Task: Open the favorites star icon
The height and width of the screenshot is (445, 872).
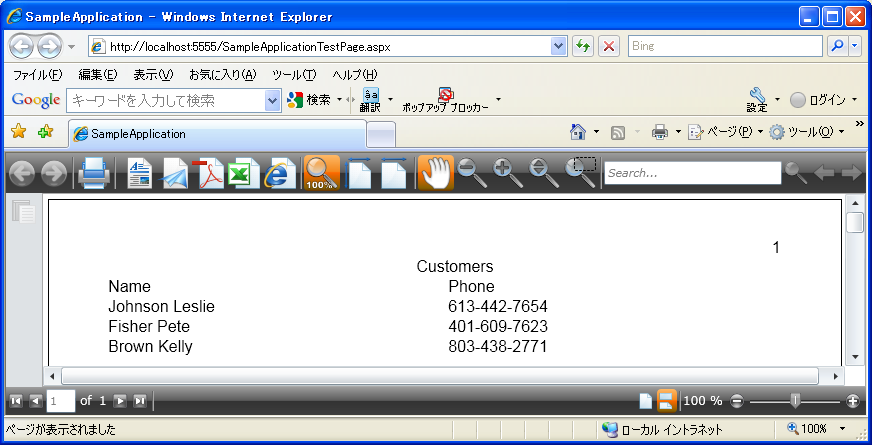Action: [19, 132]
